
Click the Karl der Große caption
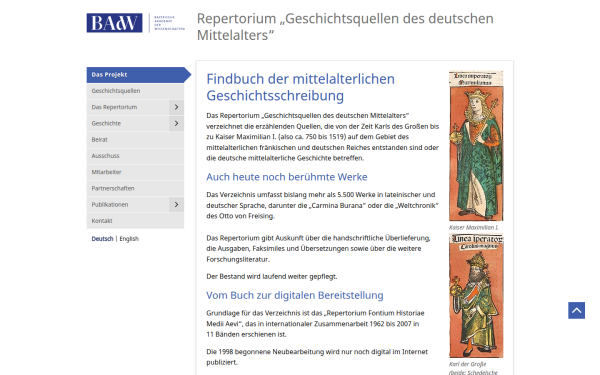coord(468,364)
